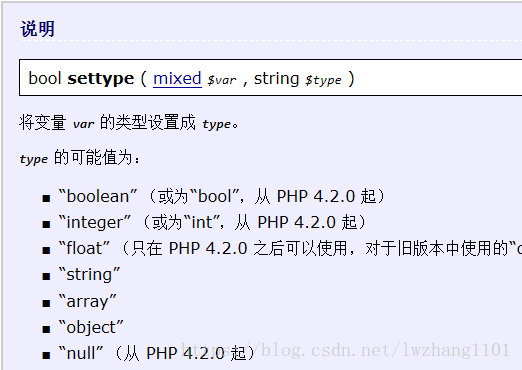
Task: Click the settype function name
Action: (x=100, y=79)
